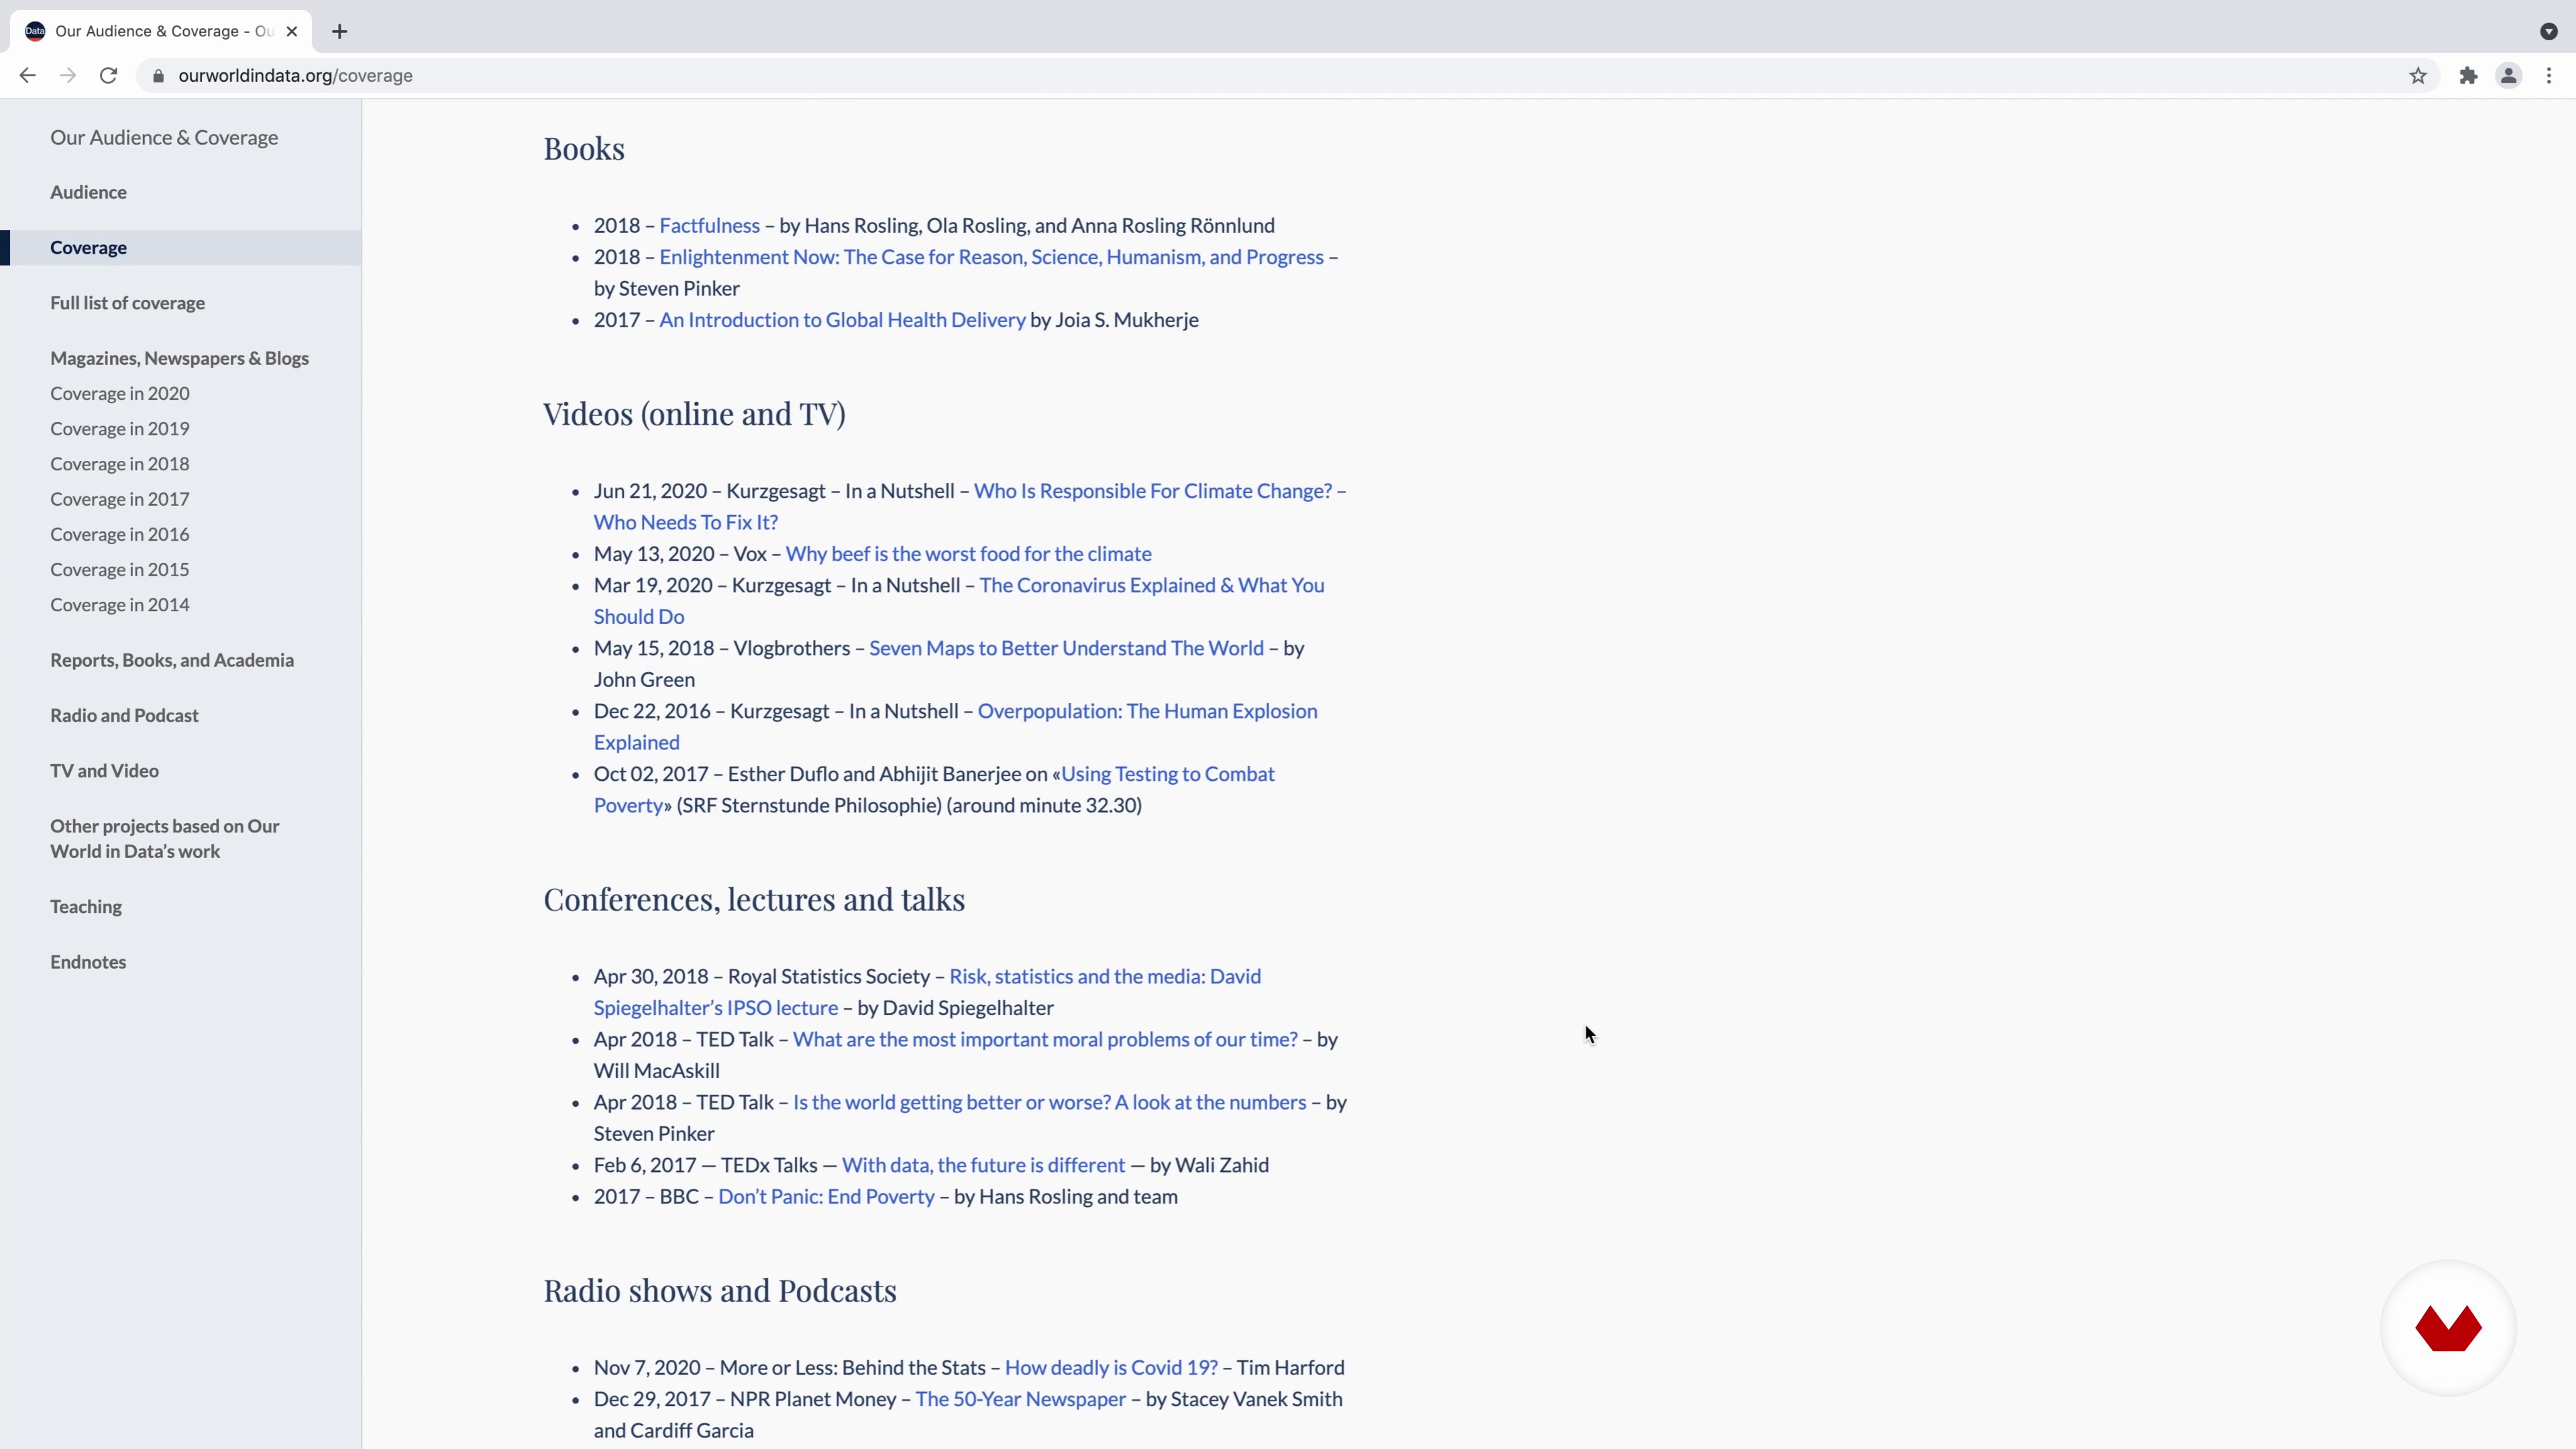This screenshot has width=2576, height=1449.
Task: Open the Our Audience & Coverage sidebar heading
Action: pos(164,137)
